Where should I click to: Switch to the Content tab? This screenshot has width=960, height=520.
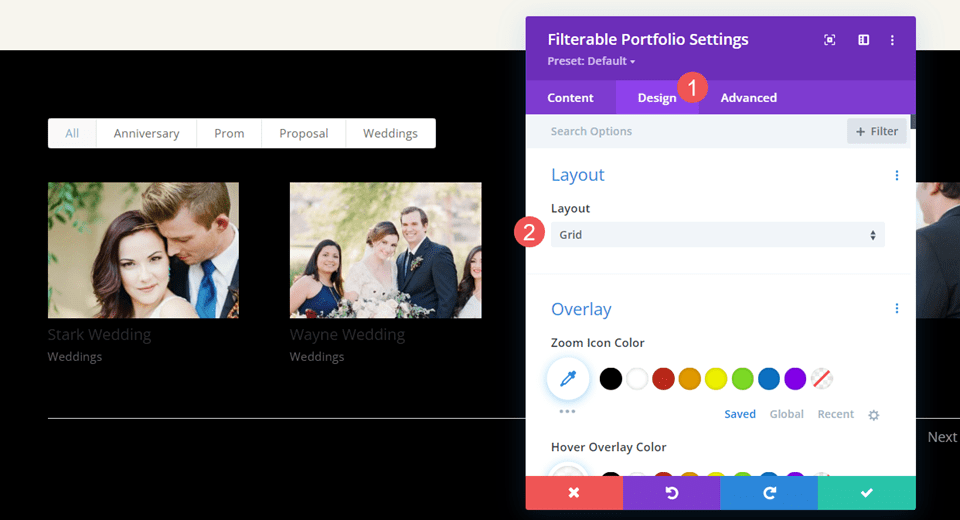point(570,98)
